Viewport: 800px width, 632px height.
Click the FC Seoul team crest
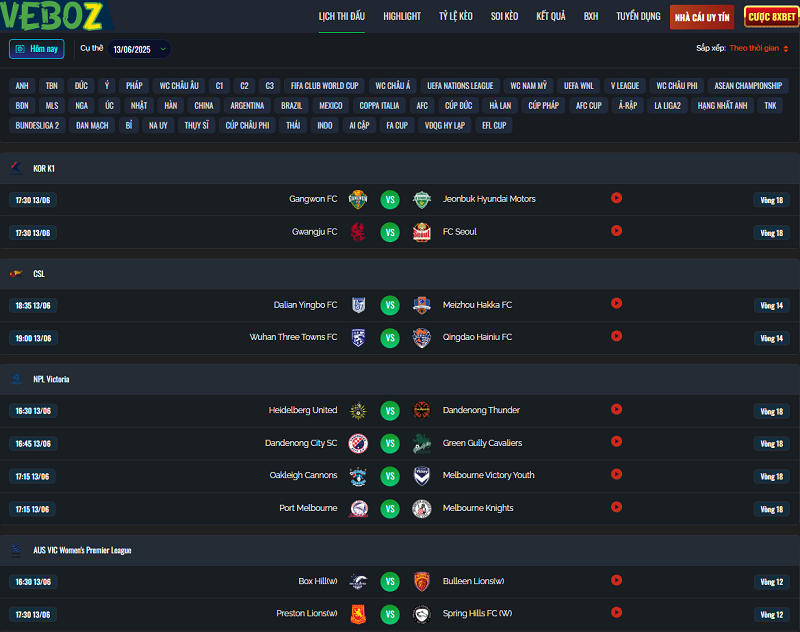422,232
